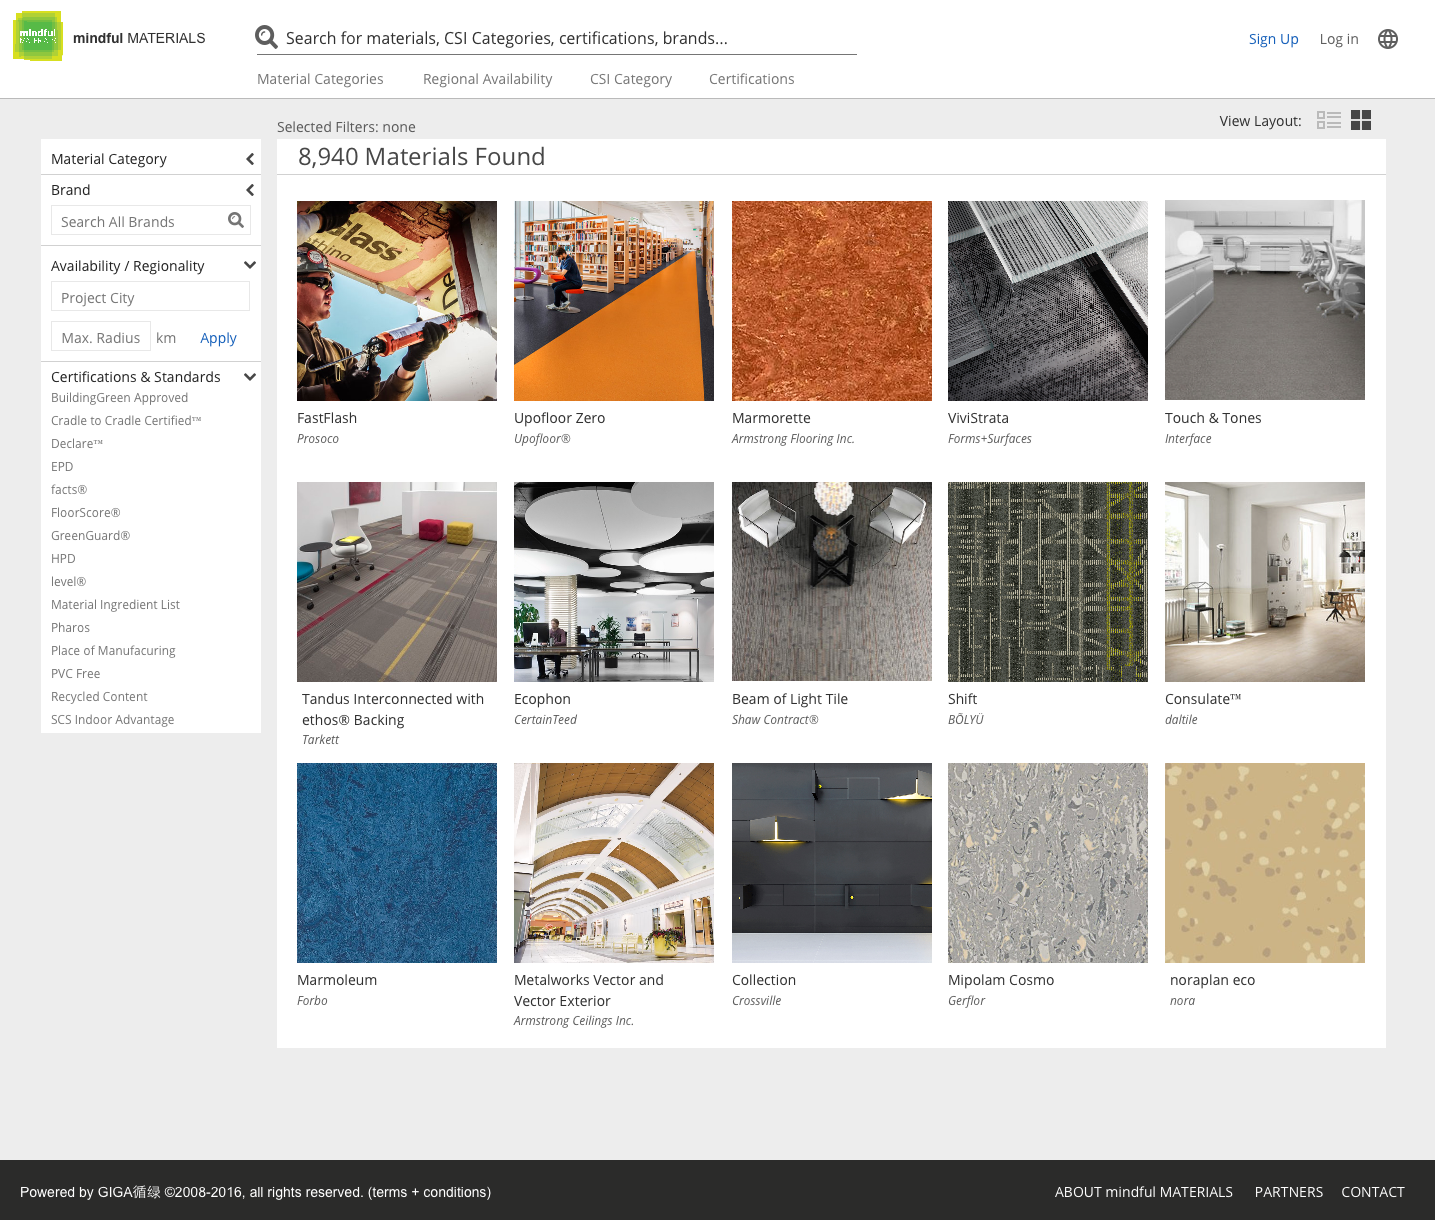This screenshot has width=1435, height=1220.
Task: Open the Touch & Tones thumbnail
Action: pos(1265,300)
